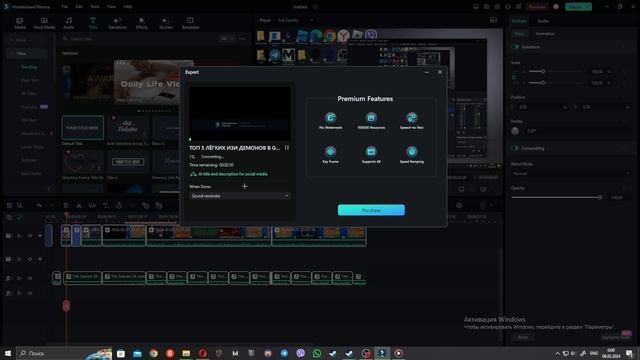Show hidden system tray icons
This screenshot has height=360, width=640.
557,353
